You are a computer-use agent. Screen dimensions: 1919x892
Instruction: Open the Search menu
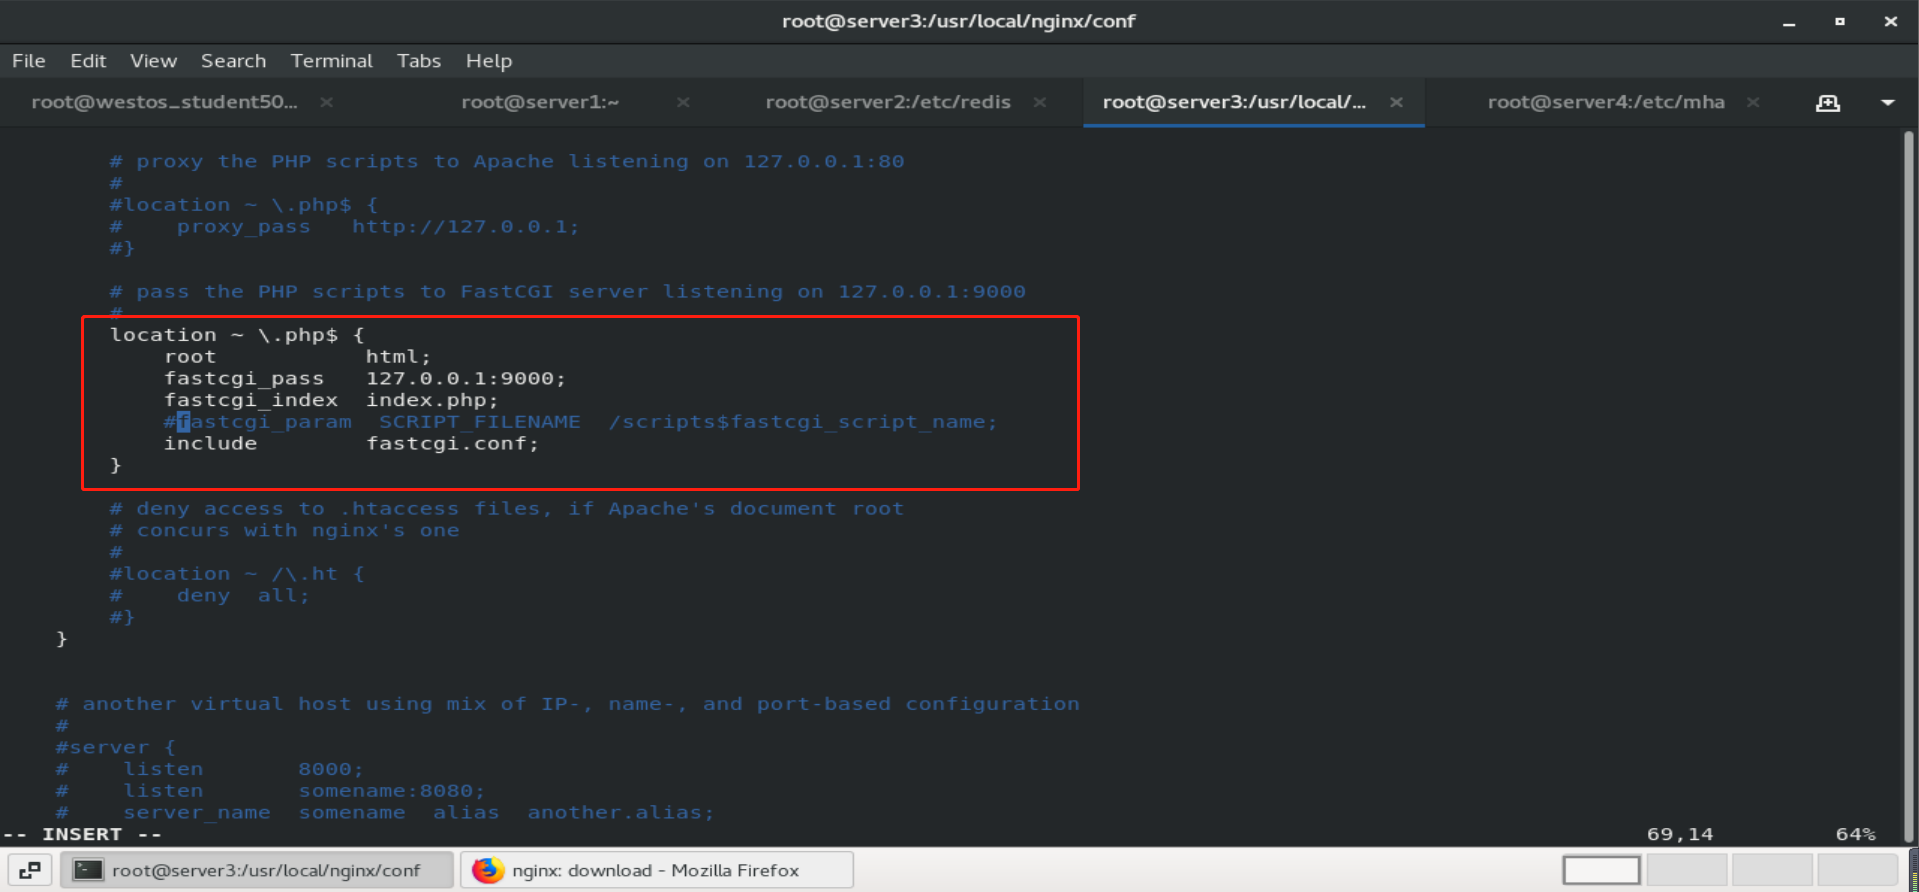(x=233, y=61)
